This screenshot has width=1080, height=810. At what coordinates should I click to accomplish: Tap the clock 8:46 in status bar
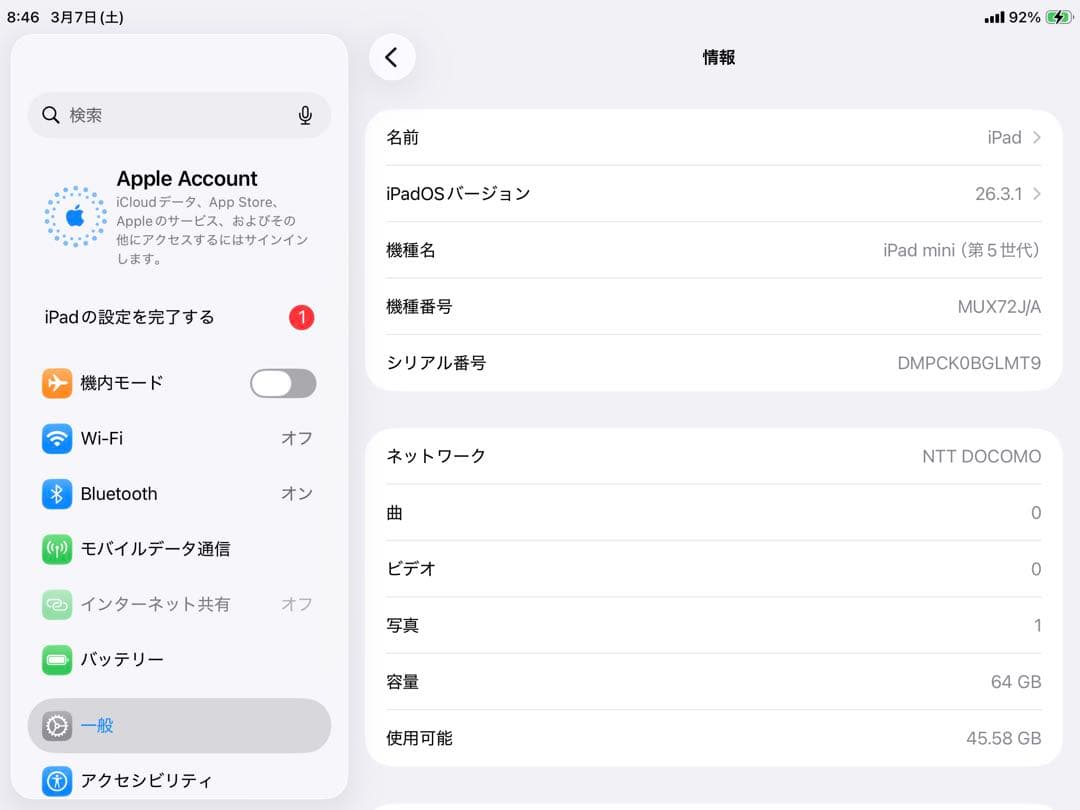click(23, 17)
